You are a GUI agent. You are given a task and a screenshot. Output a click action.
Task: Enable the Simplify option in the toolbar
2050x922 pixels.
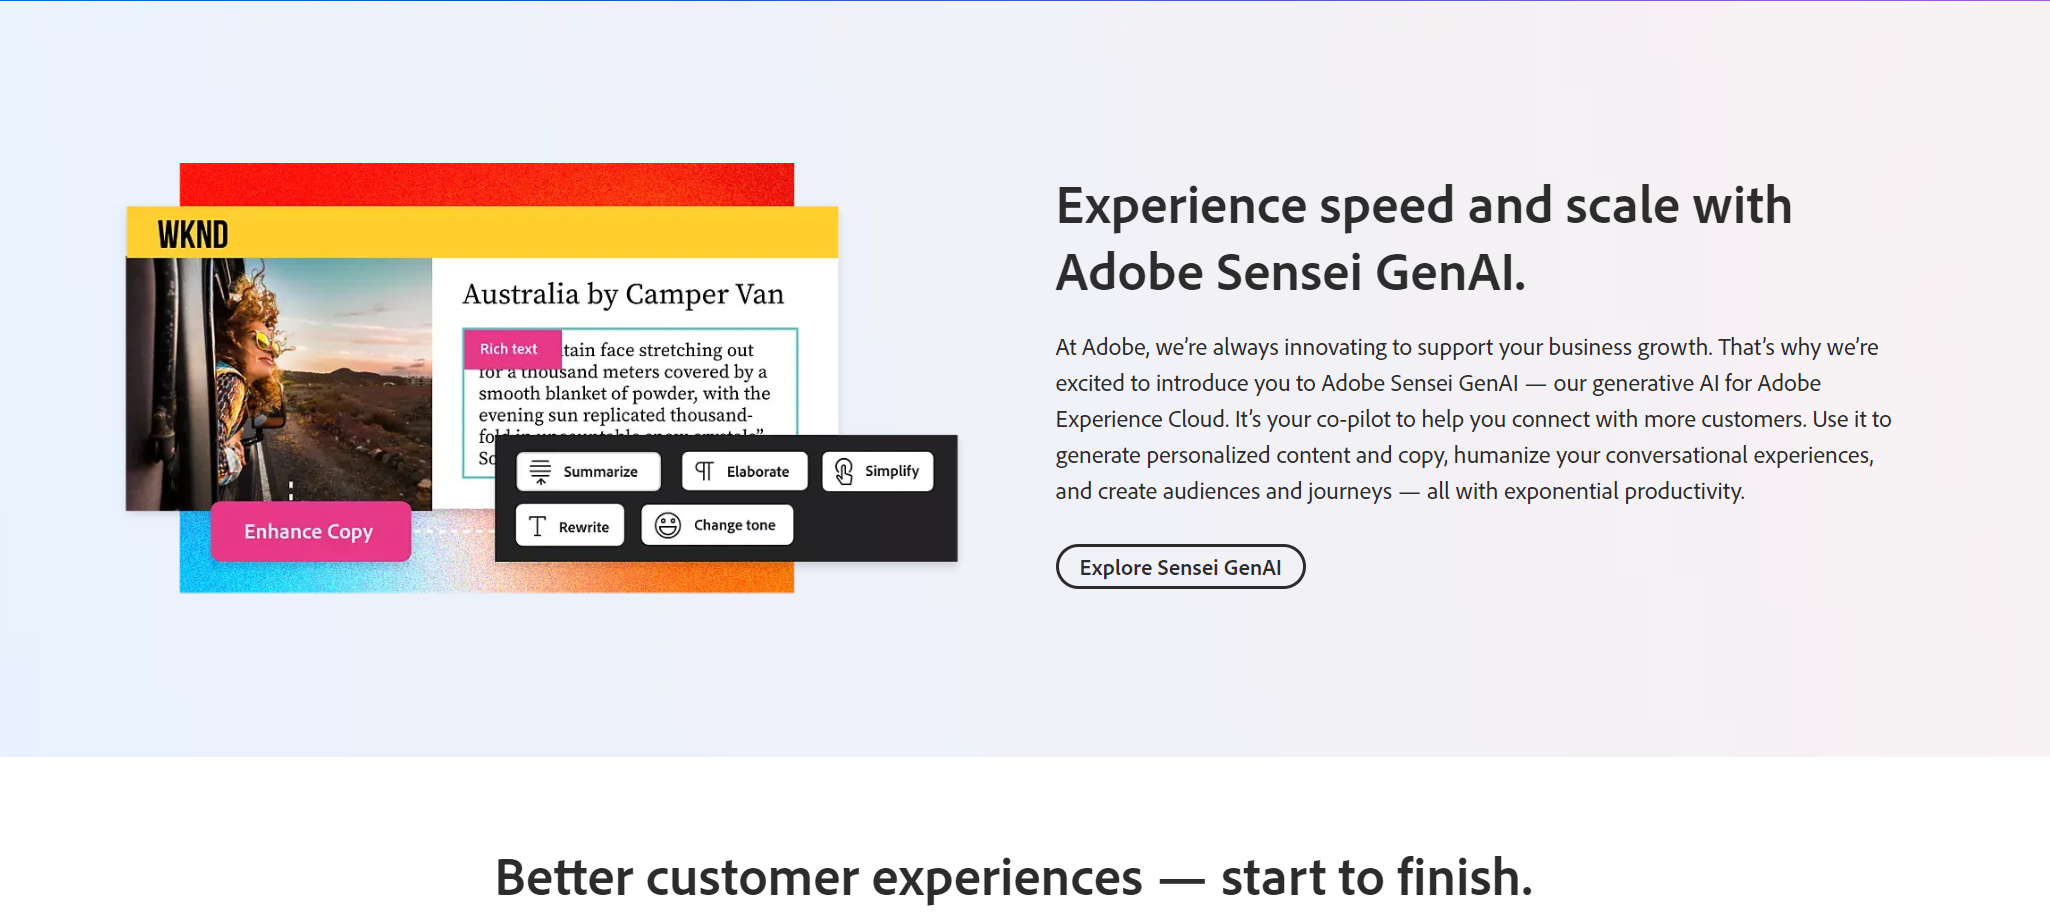pos(877,470)
